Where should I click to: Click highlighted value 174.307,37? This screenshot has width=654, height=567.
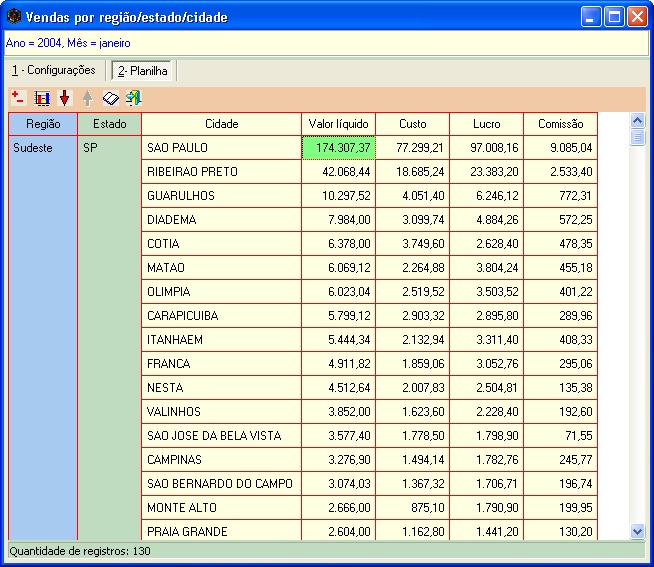(x=338, y=148)
